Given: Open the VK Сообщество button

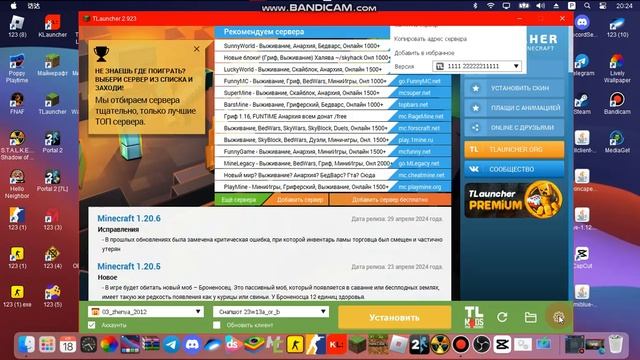Looking at the screenshot, I should (514, 169).
